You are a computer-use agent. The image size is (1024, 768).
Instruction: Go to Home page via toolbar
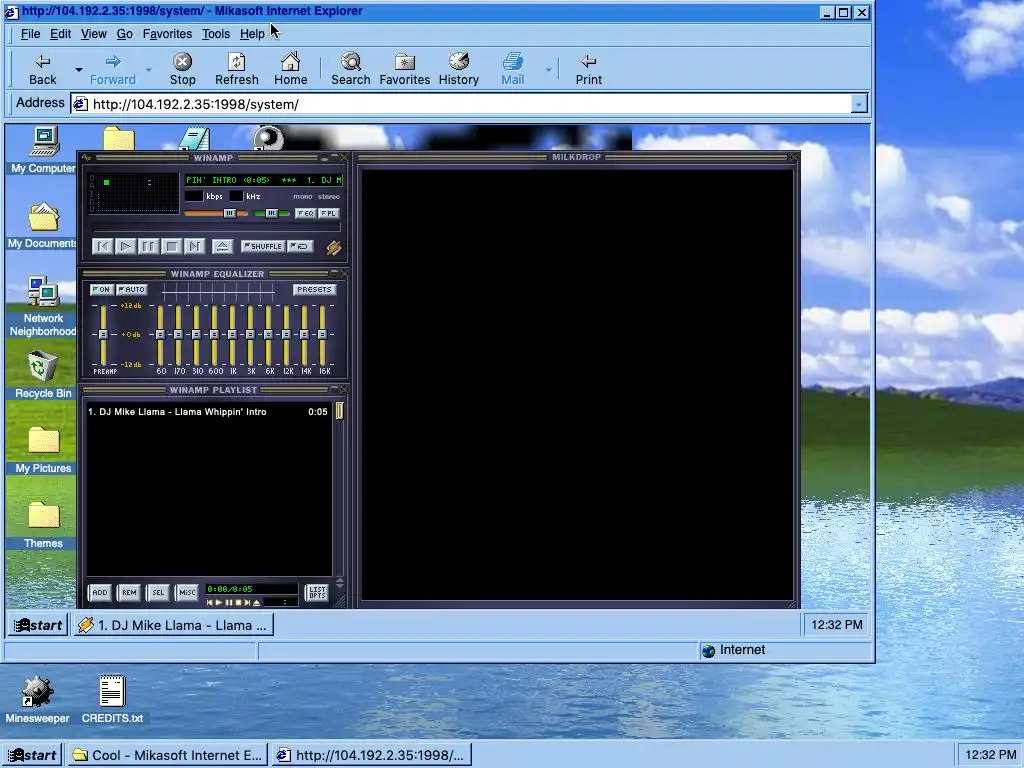pos(291,69)
